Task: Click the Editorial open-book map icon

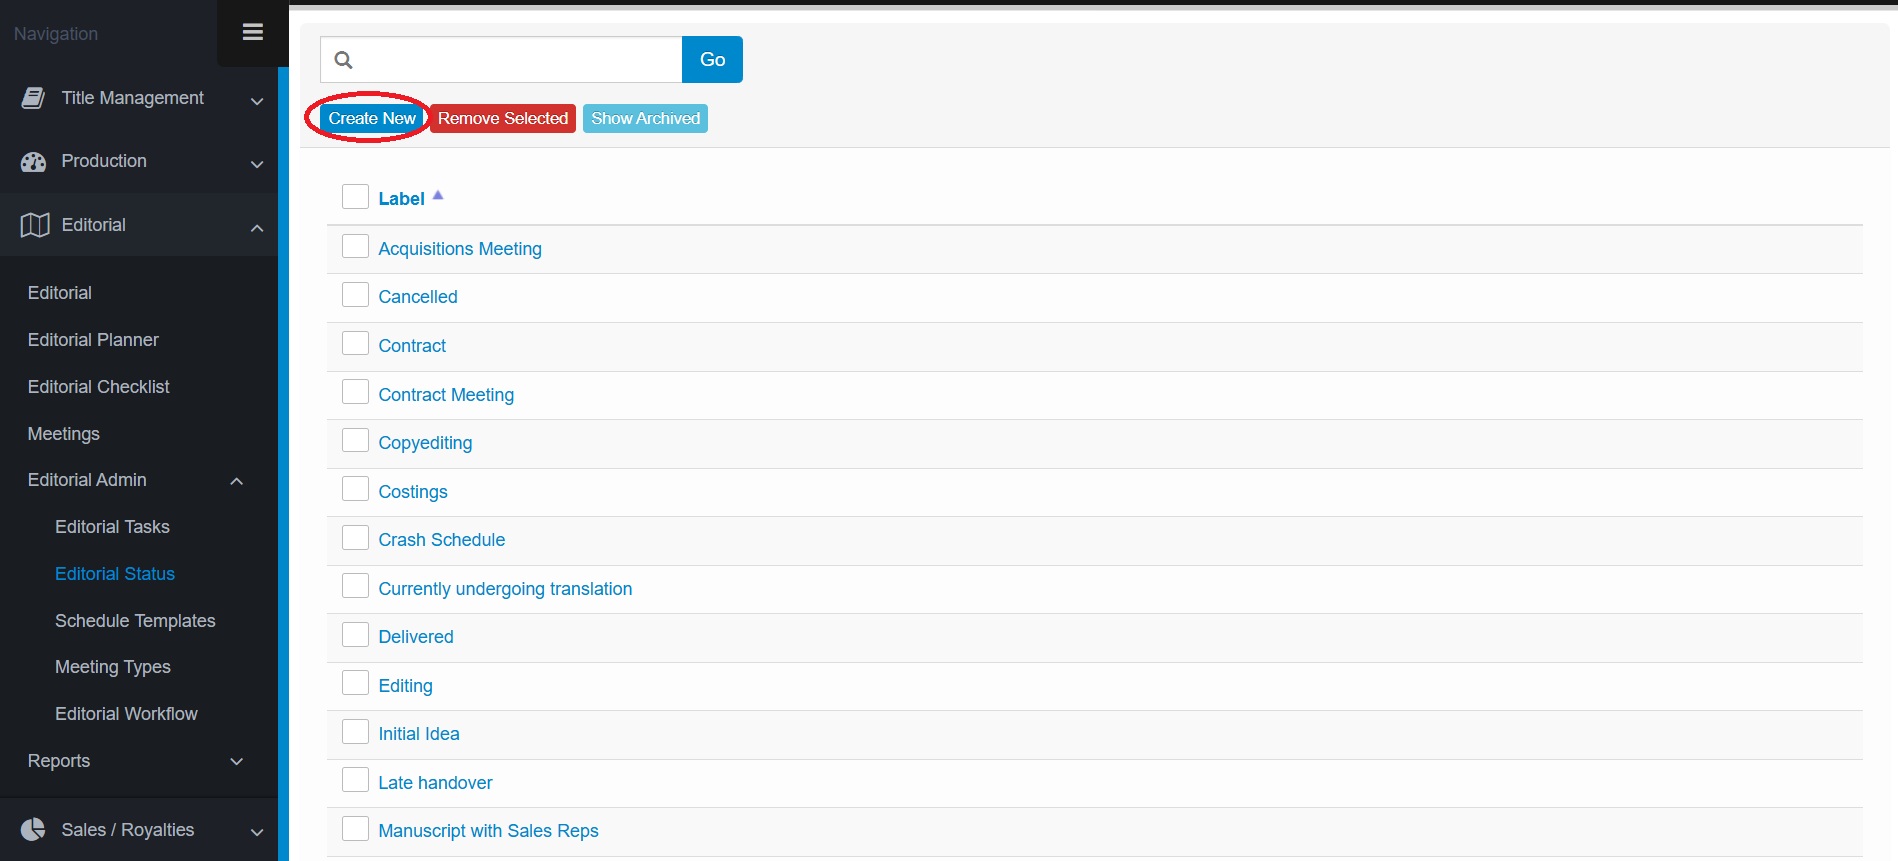Action: [x=35, y=225]
